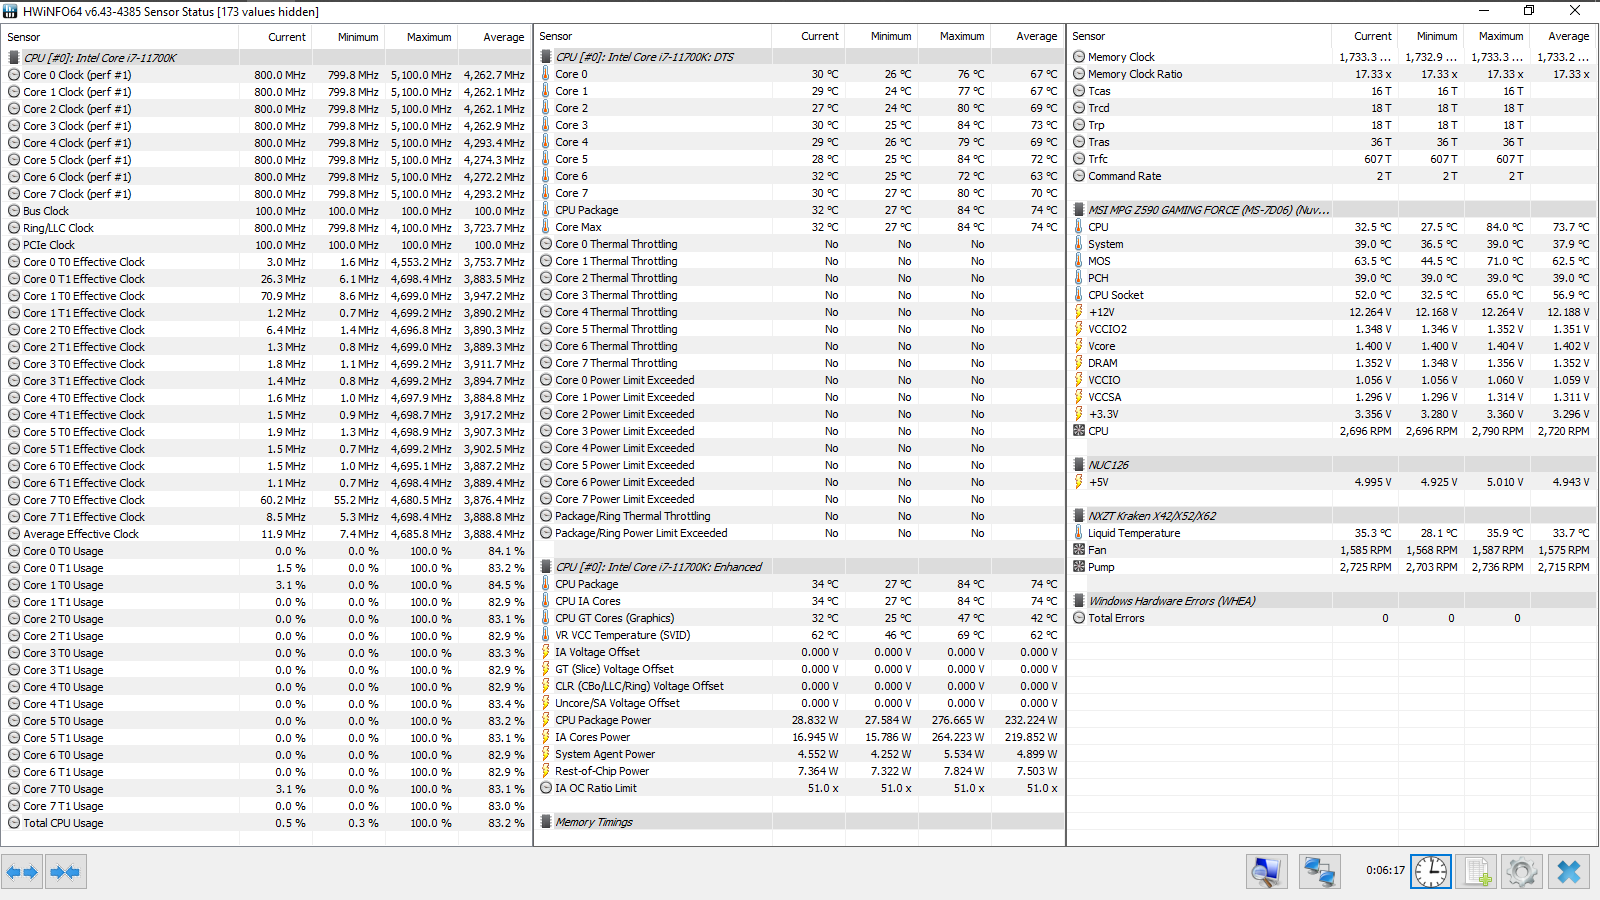Click the lightning icon next to +12V
The height and width of the screenshot is (900, 1600).
(1079, 312)
